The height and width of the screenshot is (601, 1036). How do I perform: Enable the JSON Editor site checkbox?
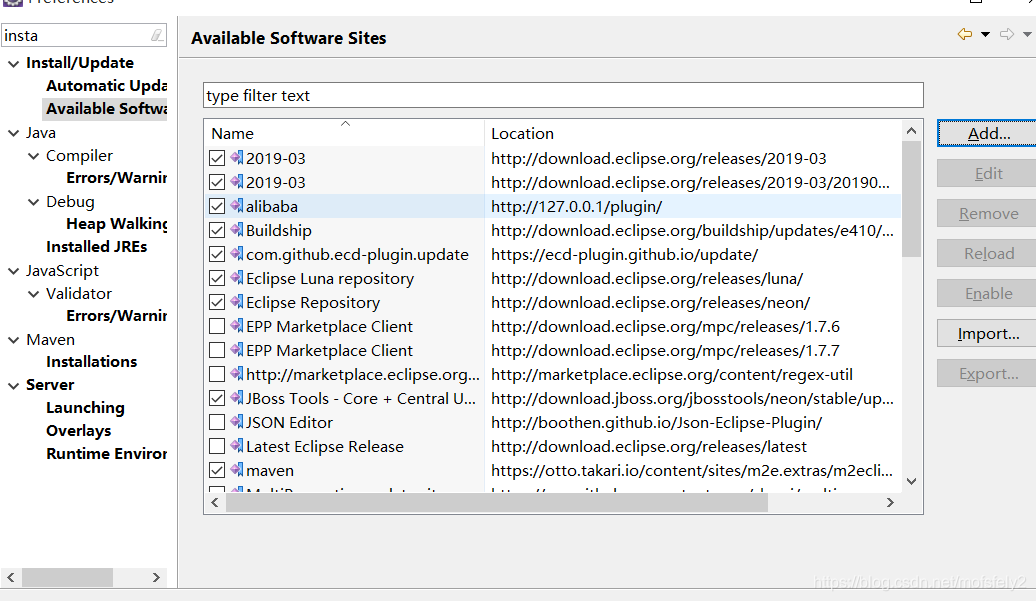click(x=217, y=422)
